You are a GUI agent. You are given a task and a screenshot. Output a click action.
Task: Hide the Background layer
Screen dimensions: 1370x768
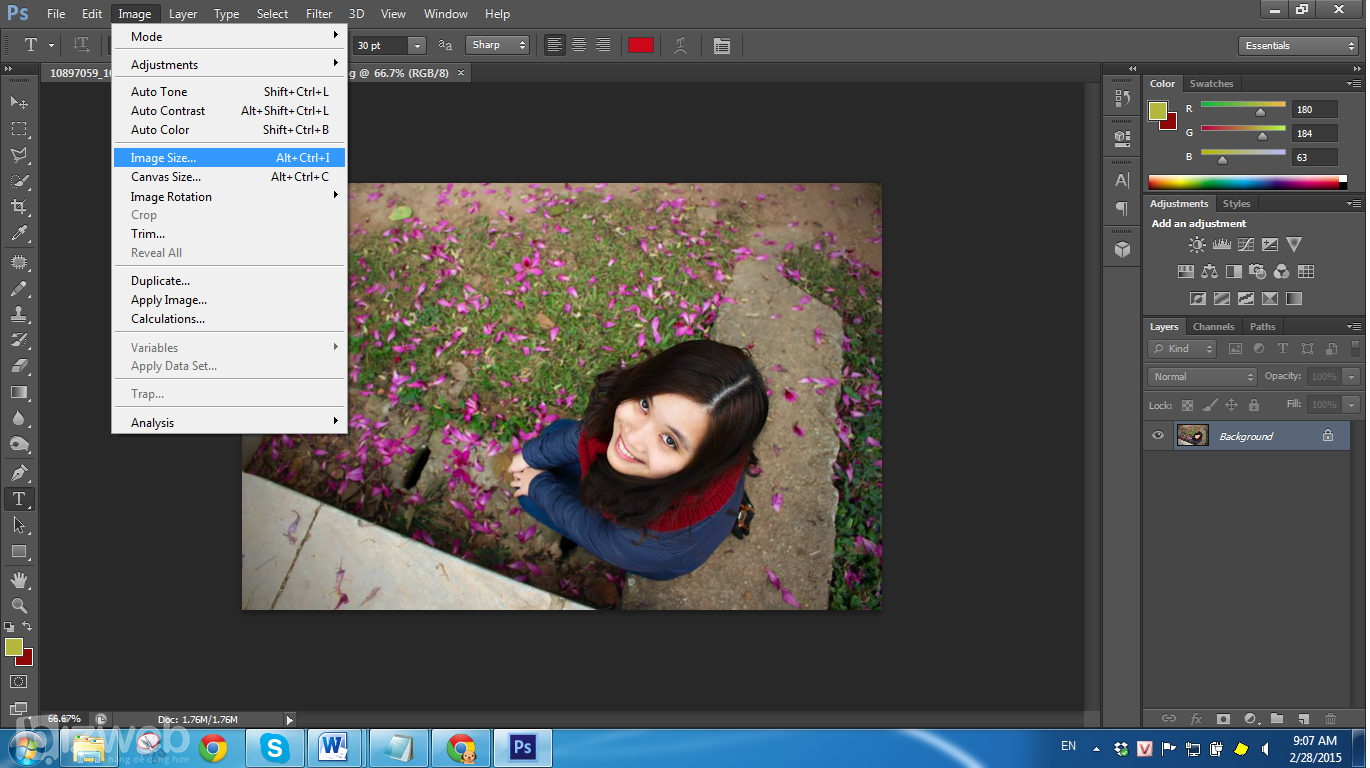[x=1157, y=435]
